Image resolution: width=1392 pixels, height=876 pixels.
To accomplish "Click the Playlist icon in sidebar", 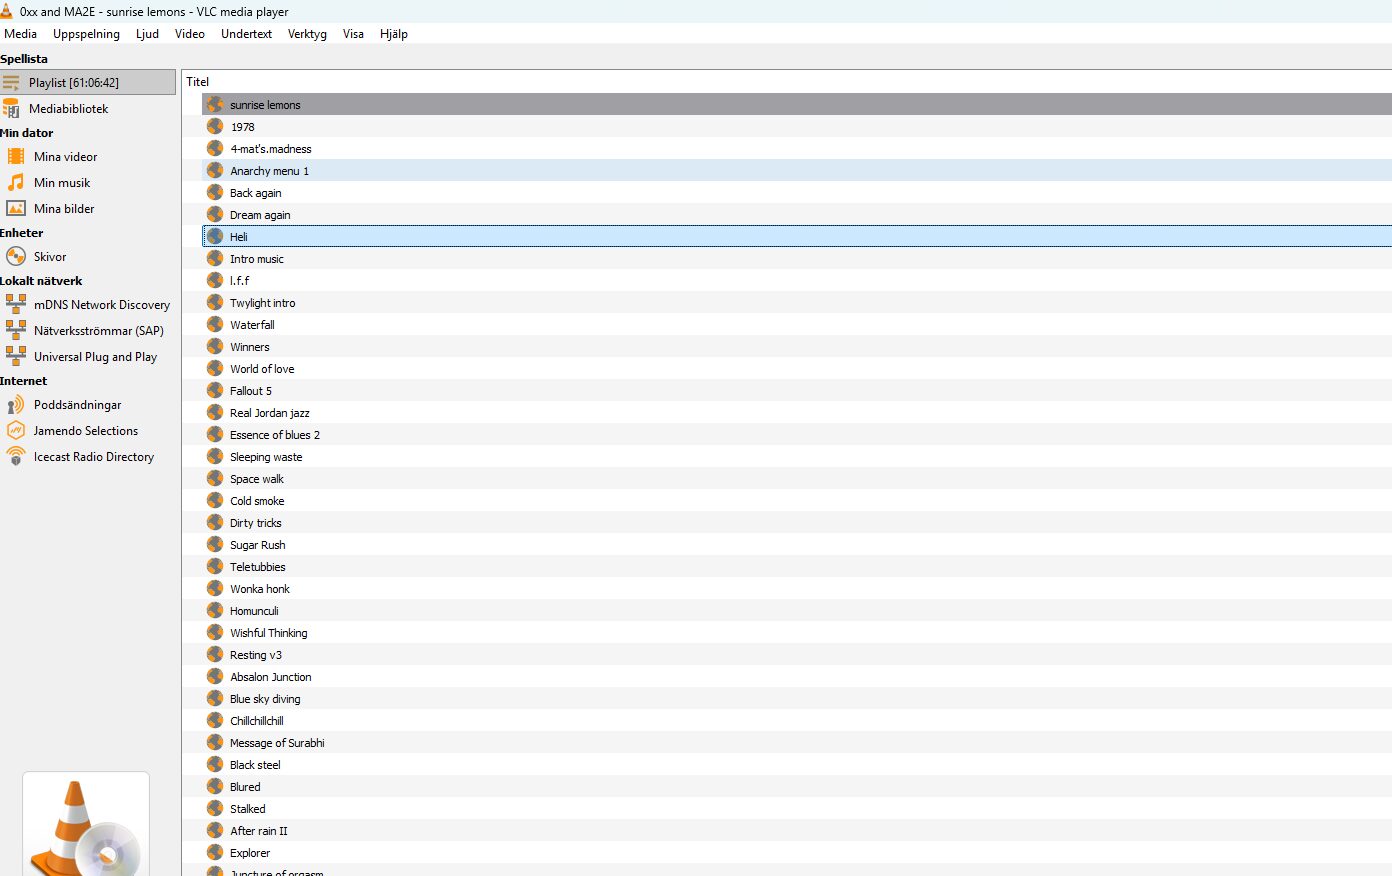I will coord(11,82).
